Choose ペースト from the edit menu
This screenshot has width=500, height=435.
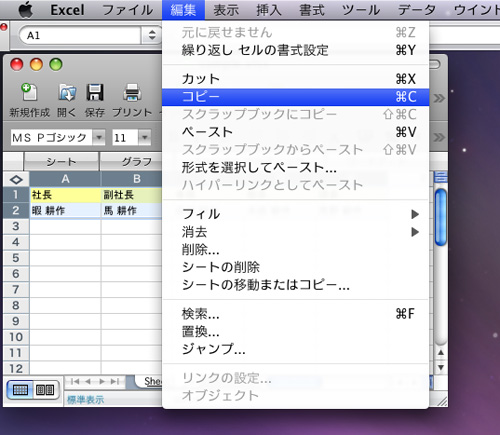pos(295,132)
